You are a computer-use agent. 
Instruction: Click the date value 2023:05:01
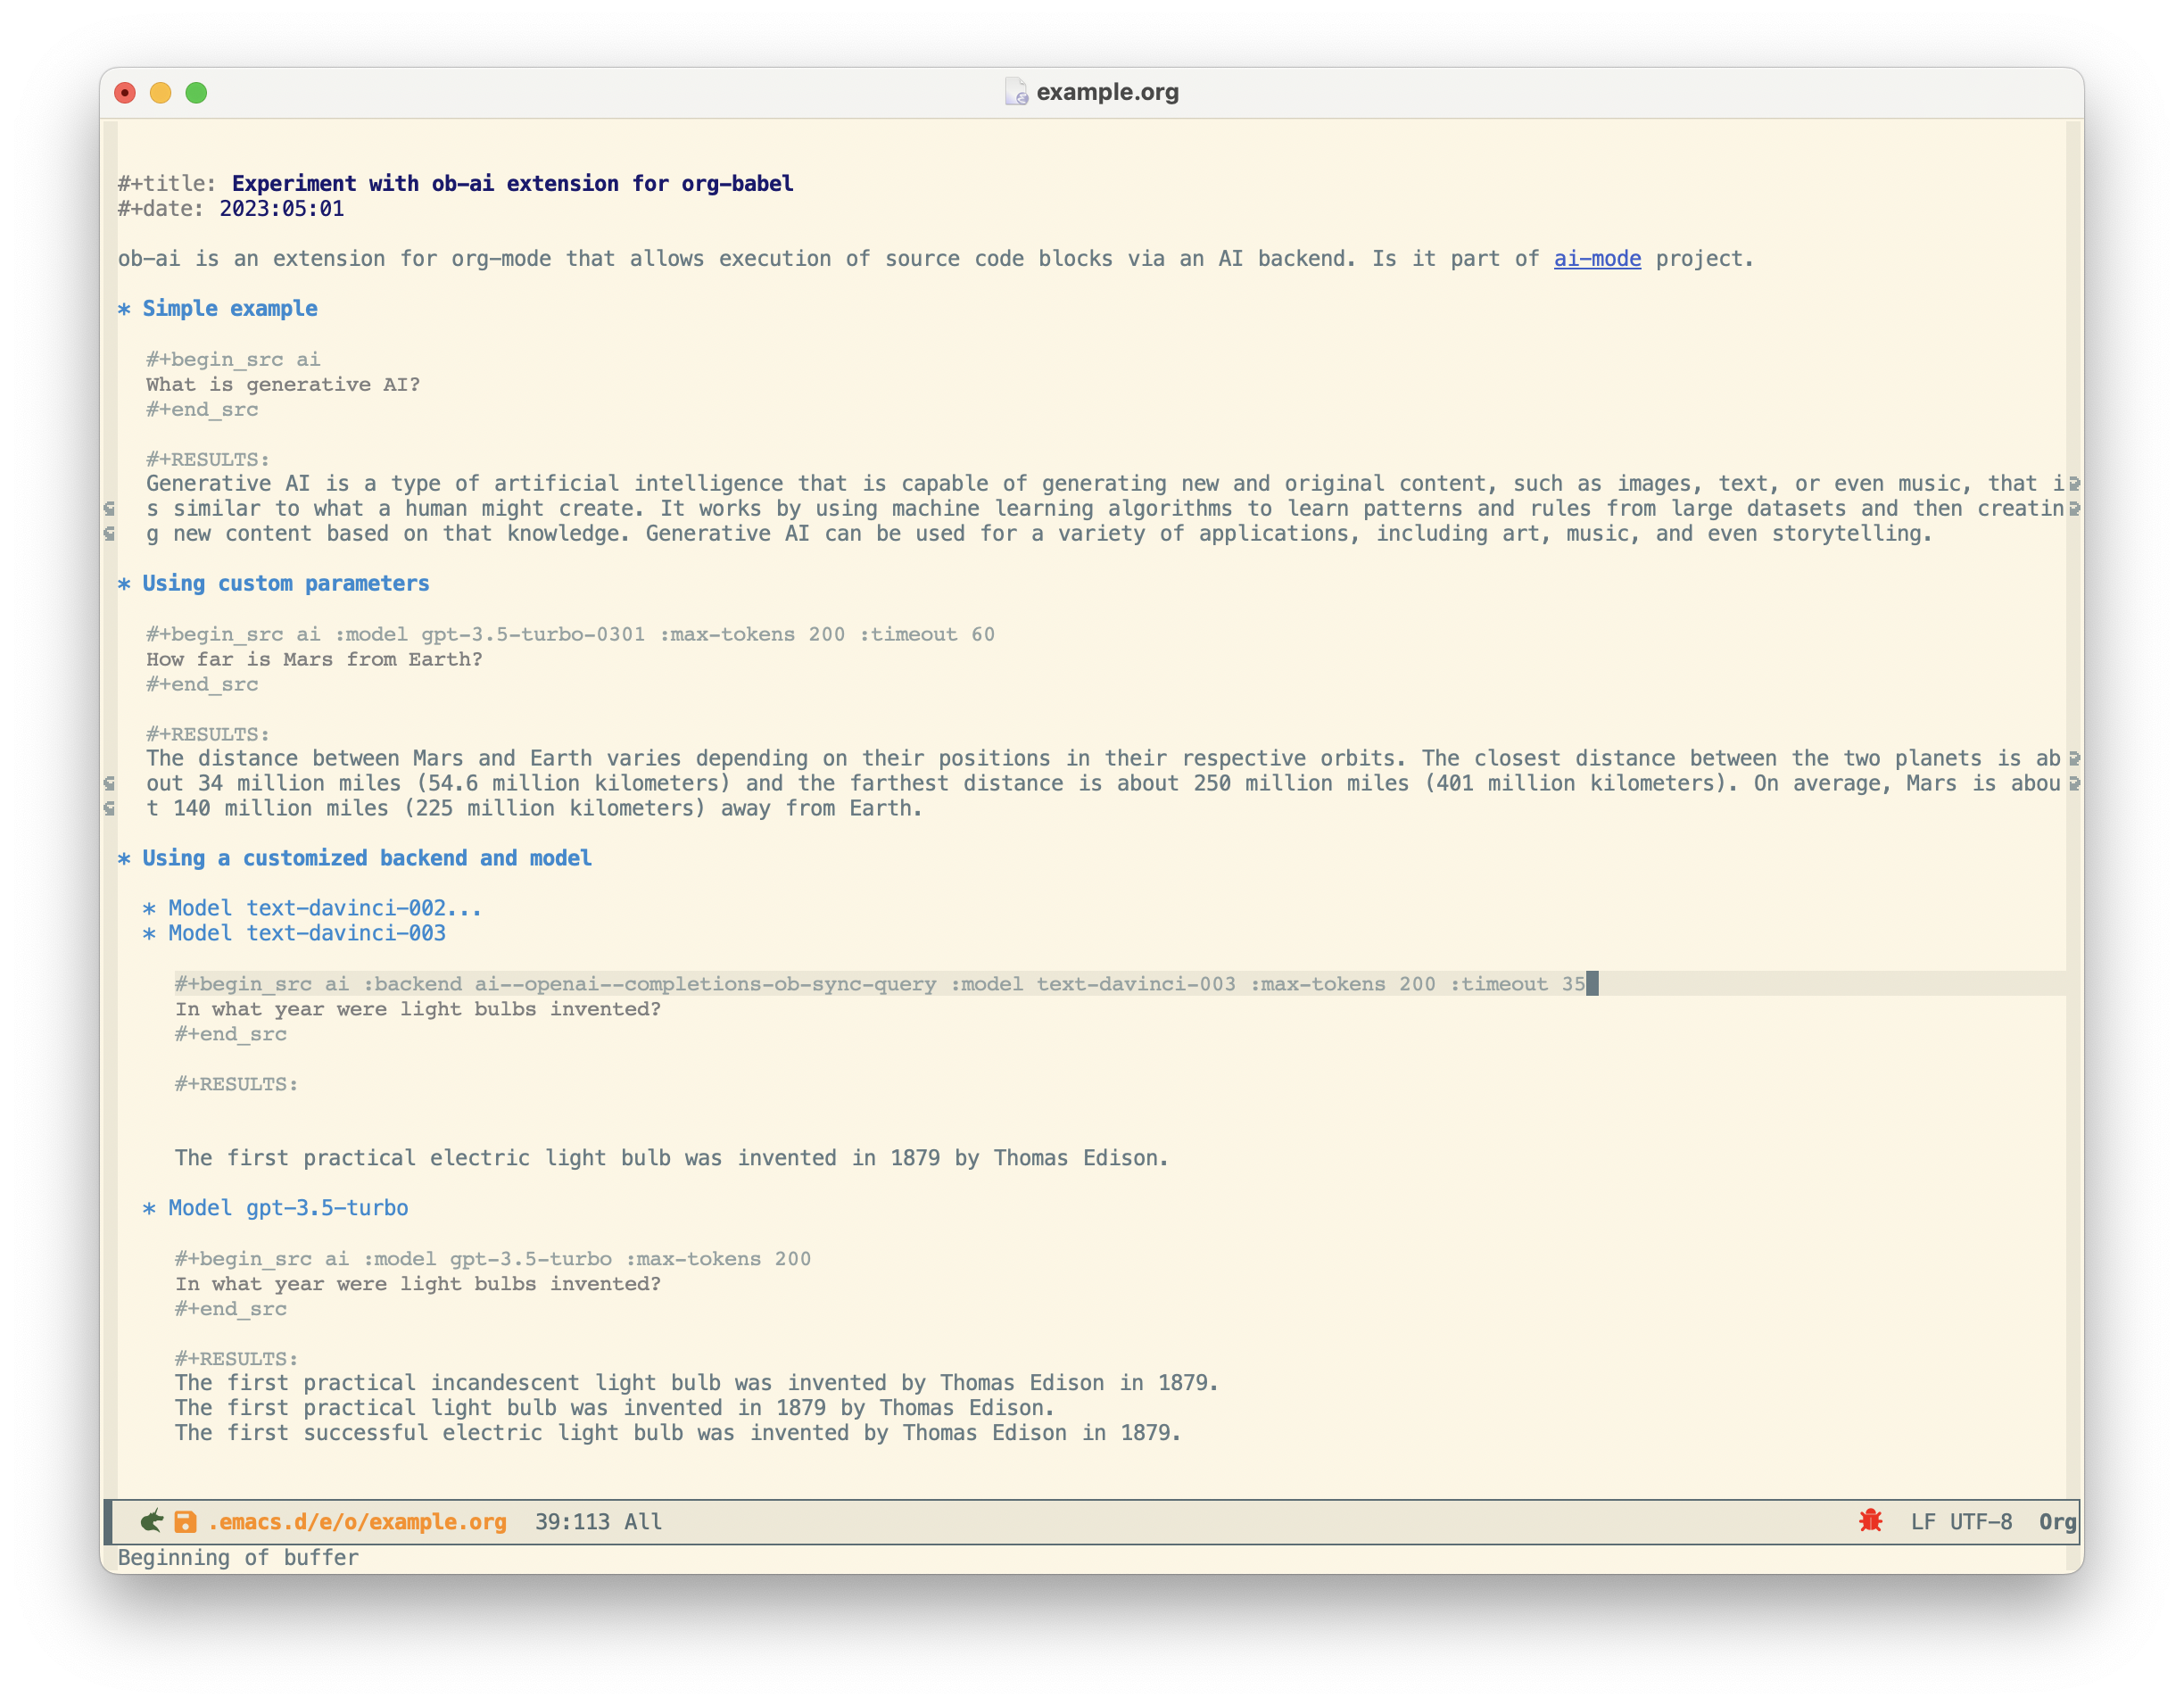pos(282,209)
